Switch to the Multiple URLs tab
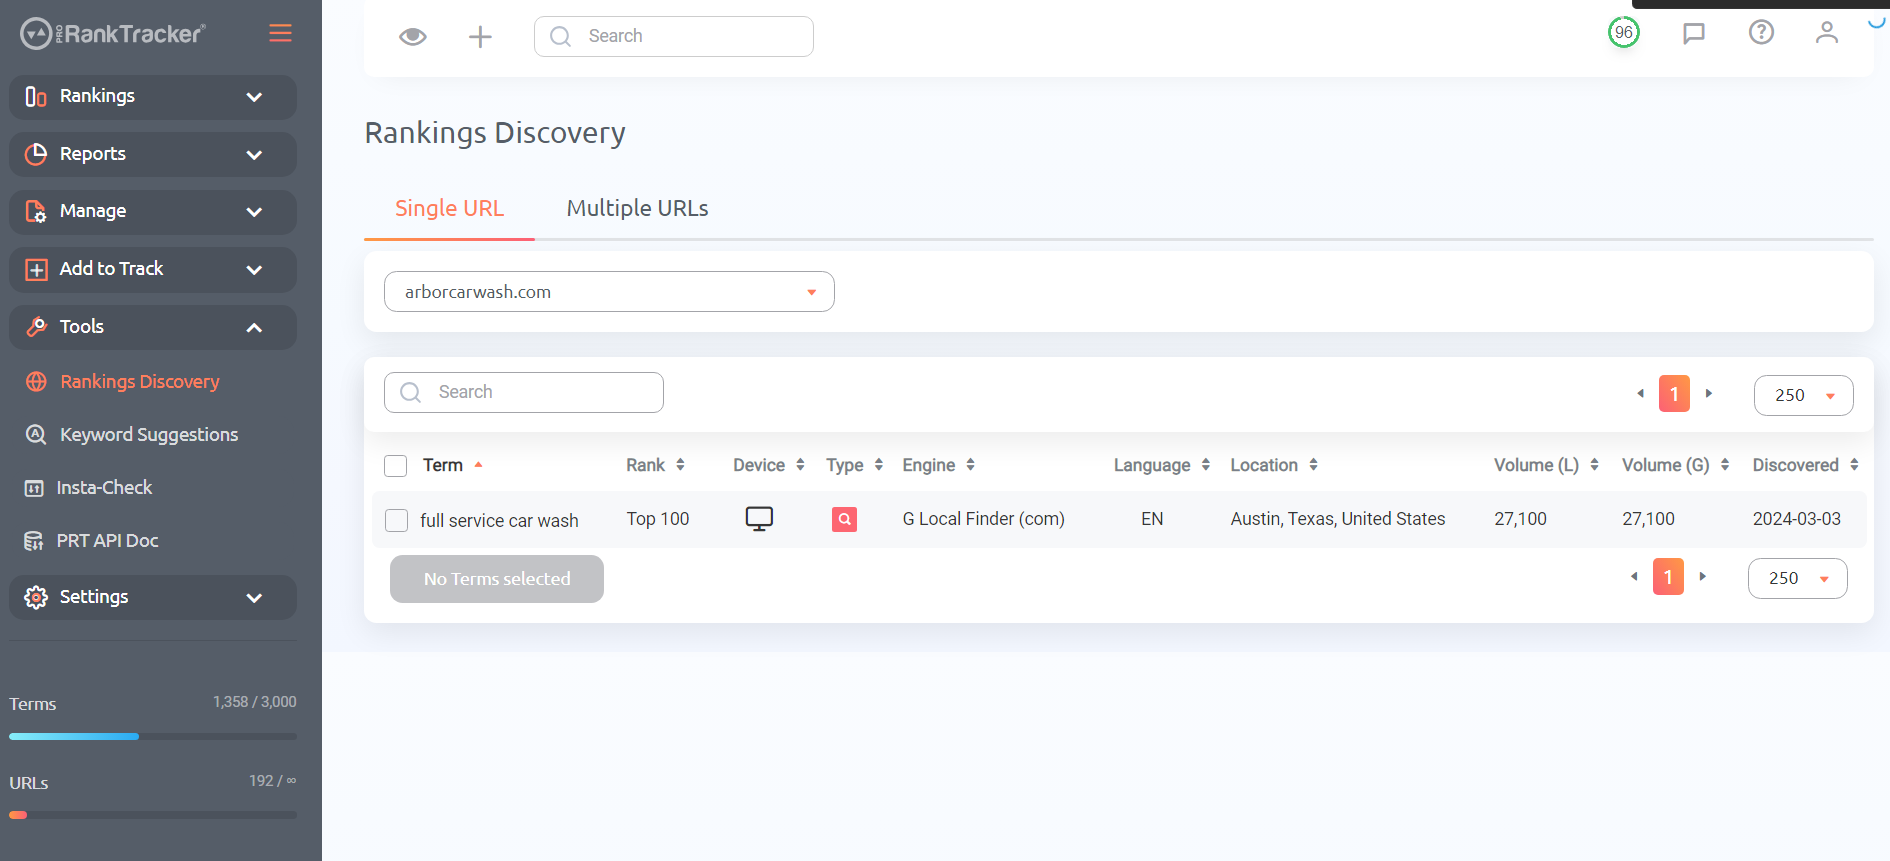Image resolution: width=1890 pixels, height=861 pixels. click(637, 208)
